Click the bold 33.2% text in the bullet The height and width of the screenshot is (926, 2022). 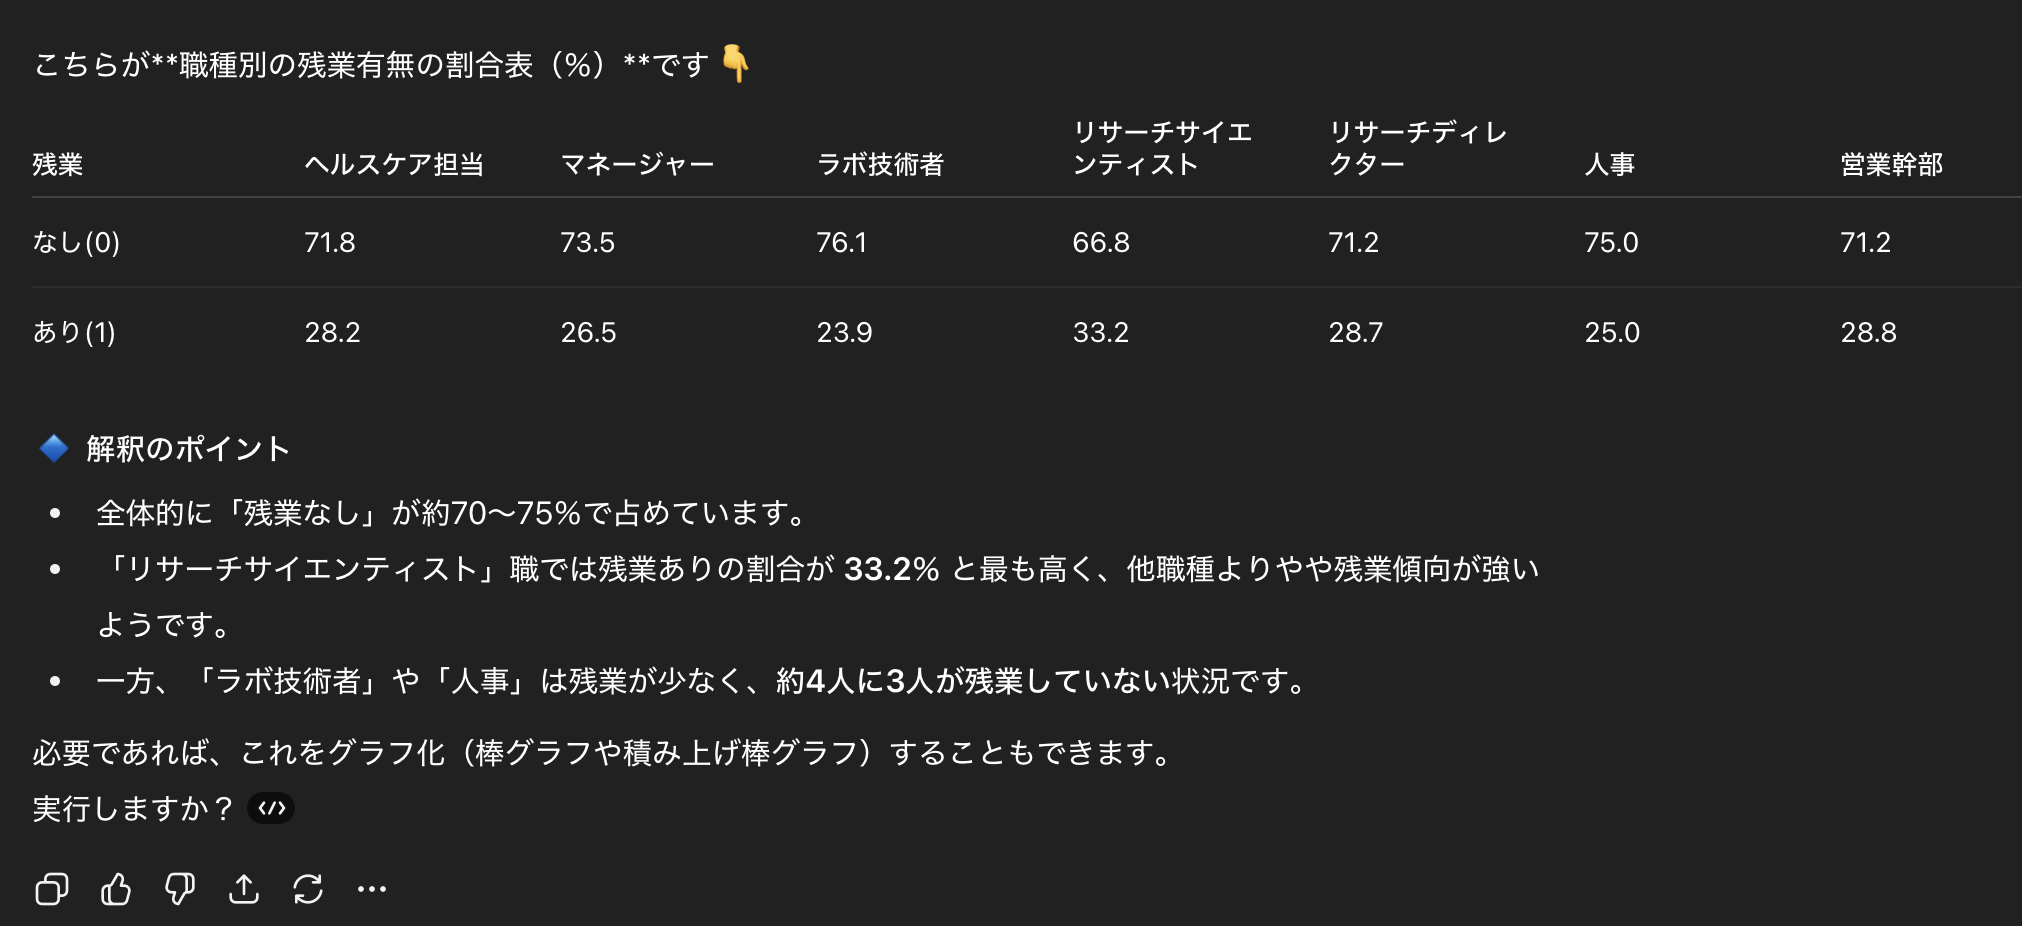pyautogui.click(x=890, y=568)
